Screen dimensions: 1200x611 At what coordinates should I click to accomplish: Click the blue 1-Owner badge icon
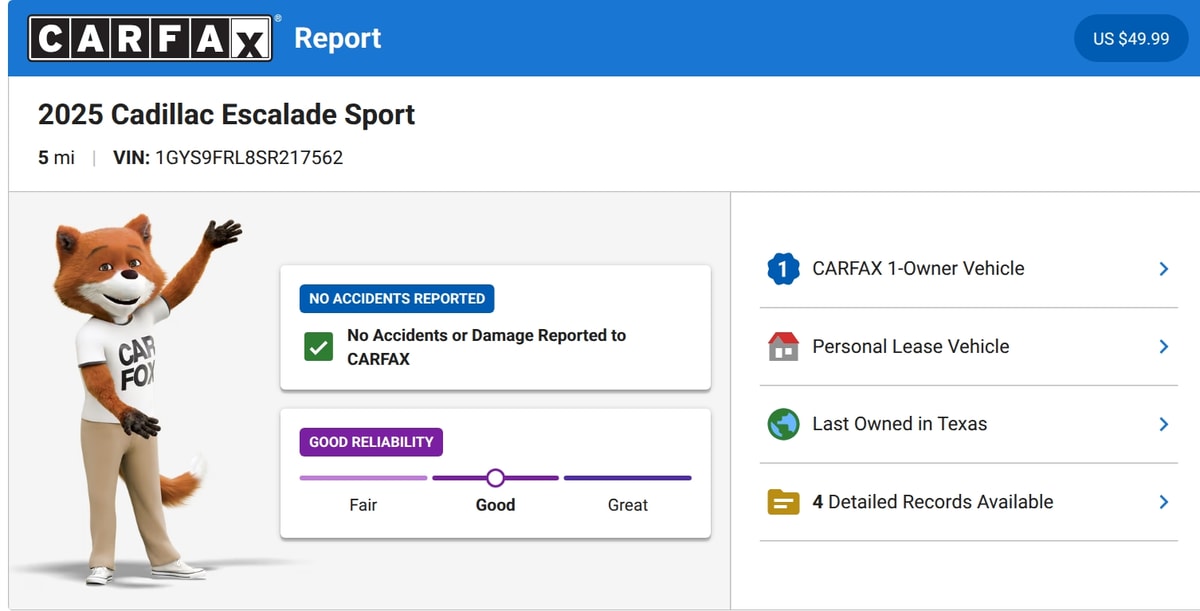783,269
